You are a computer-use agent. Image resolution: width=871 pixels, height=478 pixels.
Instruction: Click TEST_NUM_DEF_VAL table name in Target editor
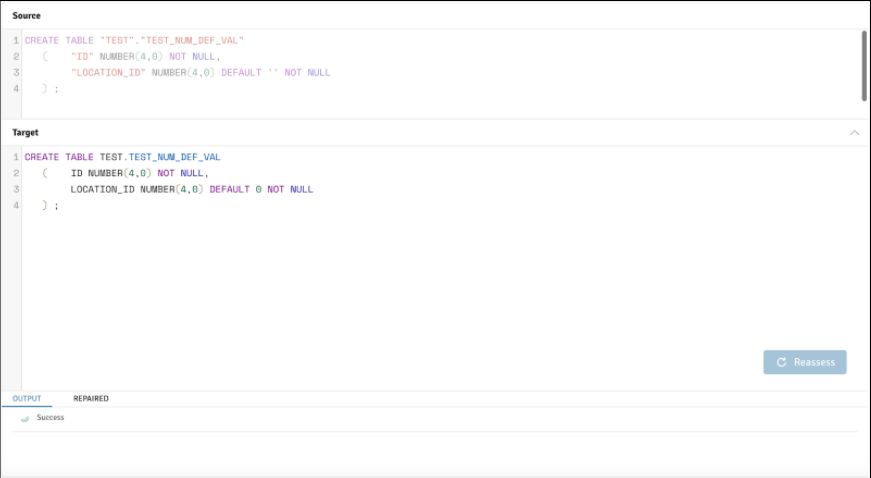[x=174, y=157]
